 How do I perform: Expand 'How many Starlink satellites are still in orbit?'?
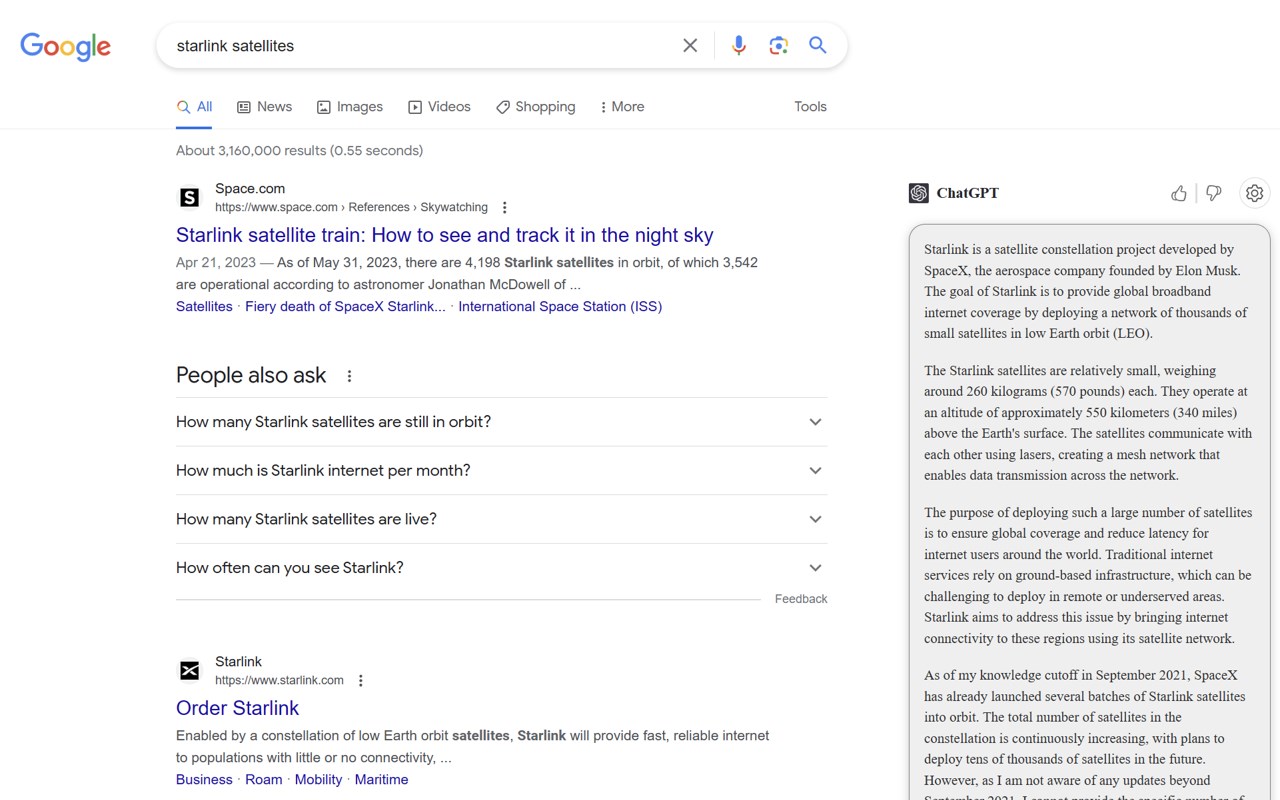click(501, 422)
